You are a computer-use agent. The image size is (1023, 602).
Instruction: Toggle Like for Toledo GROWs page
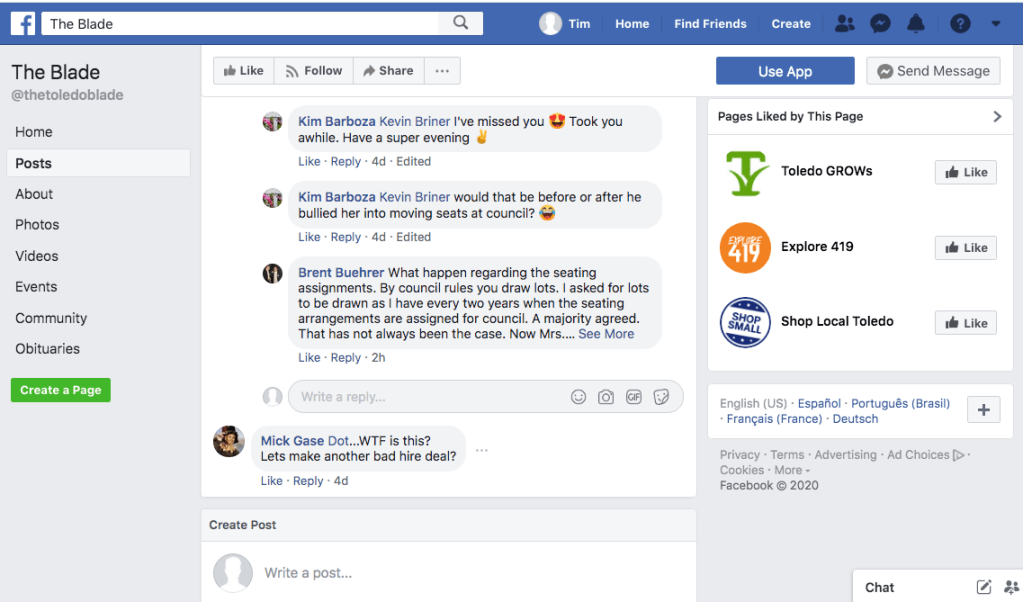click(966, 172)
